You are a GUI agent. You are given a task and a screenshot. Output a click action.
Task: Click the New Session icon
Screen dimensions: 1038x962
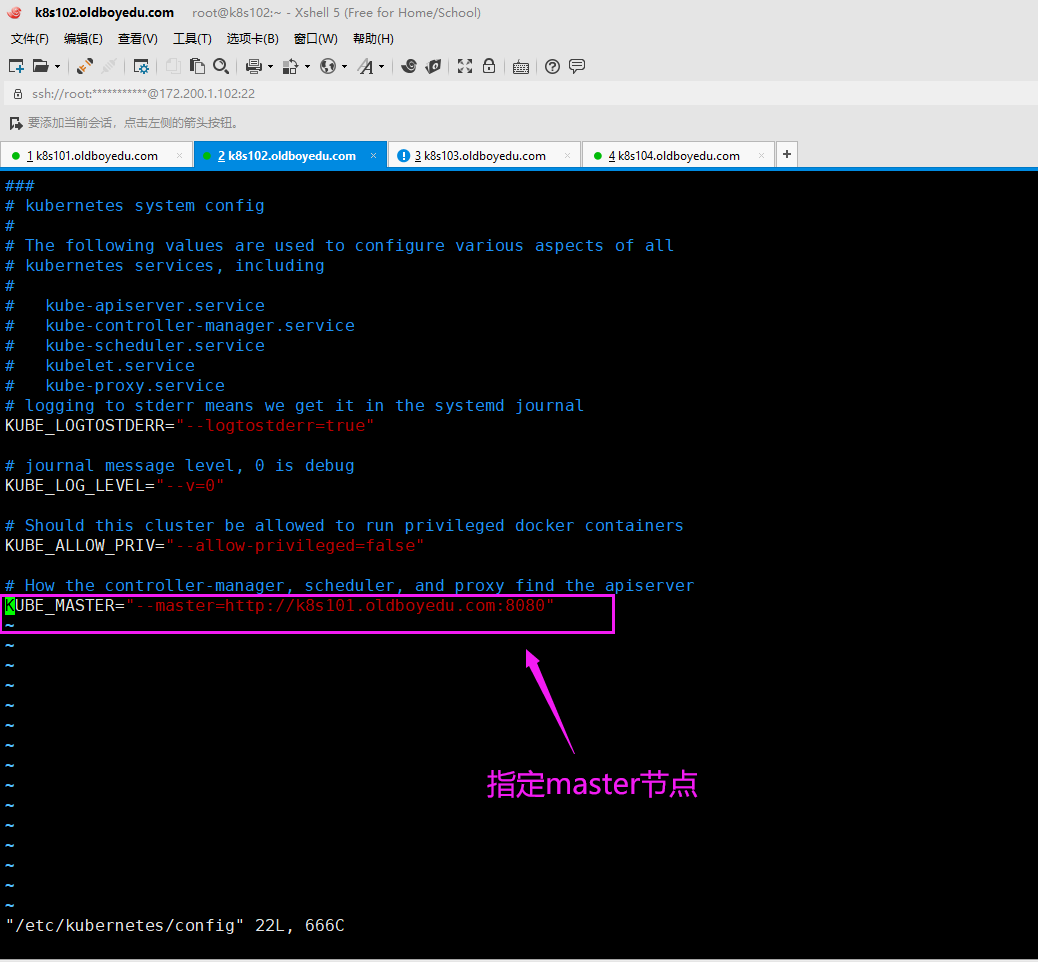(x=16, y=66)
